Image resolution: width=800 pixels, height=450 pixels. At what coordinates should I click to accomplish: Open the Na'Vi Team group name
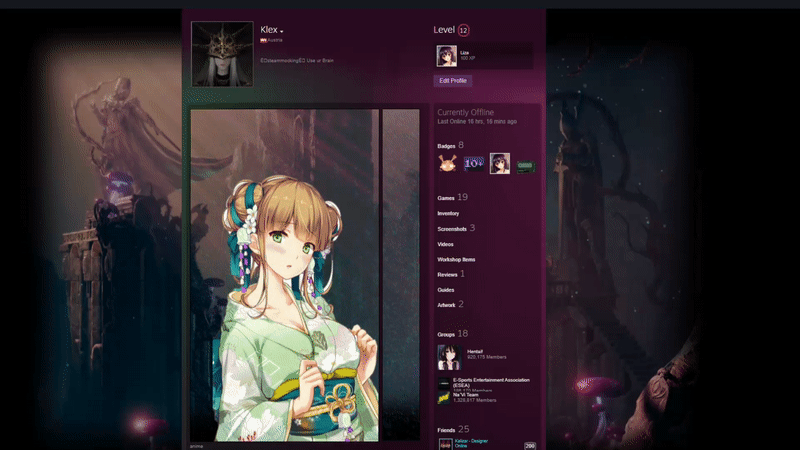pyautogui.click(x=466, y=394)
